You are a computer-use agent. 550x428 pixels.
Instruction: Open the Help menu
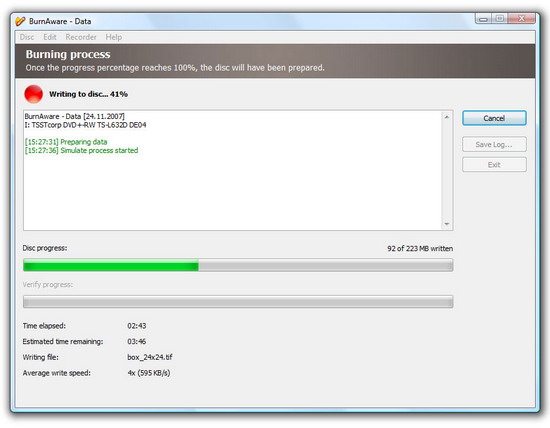pyautogui.click(x=114, y=37)
